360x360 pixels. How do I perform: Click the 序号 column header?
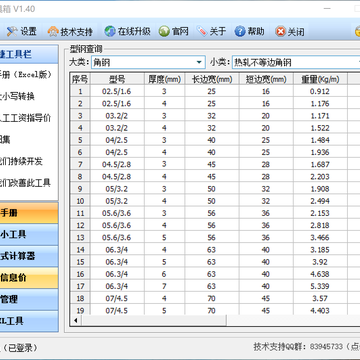(x=80, y=79)
